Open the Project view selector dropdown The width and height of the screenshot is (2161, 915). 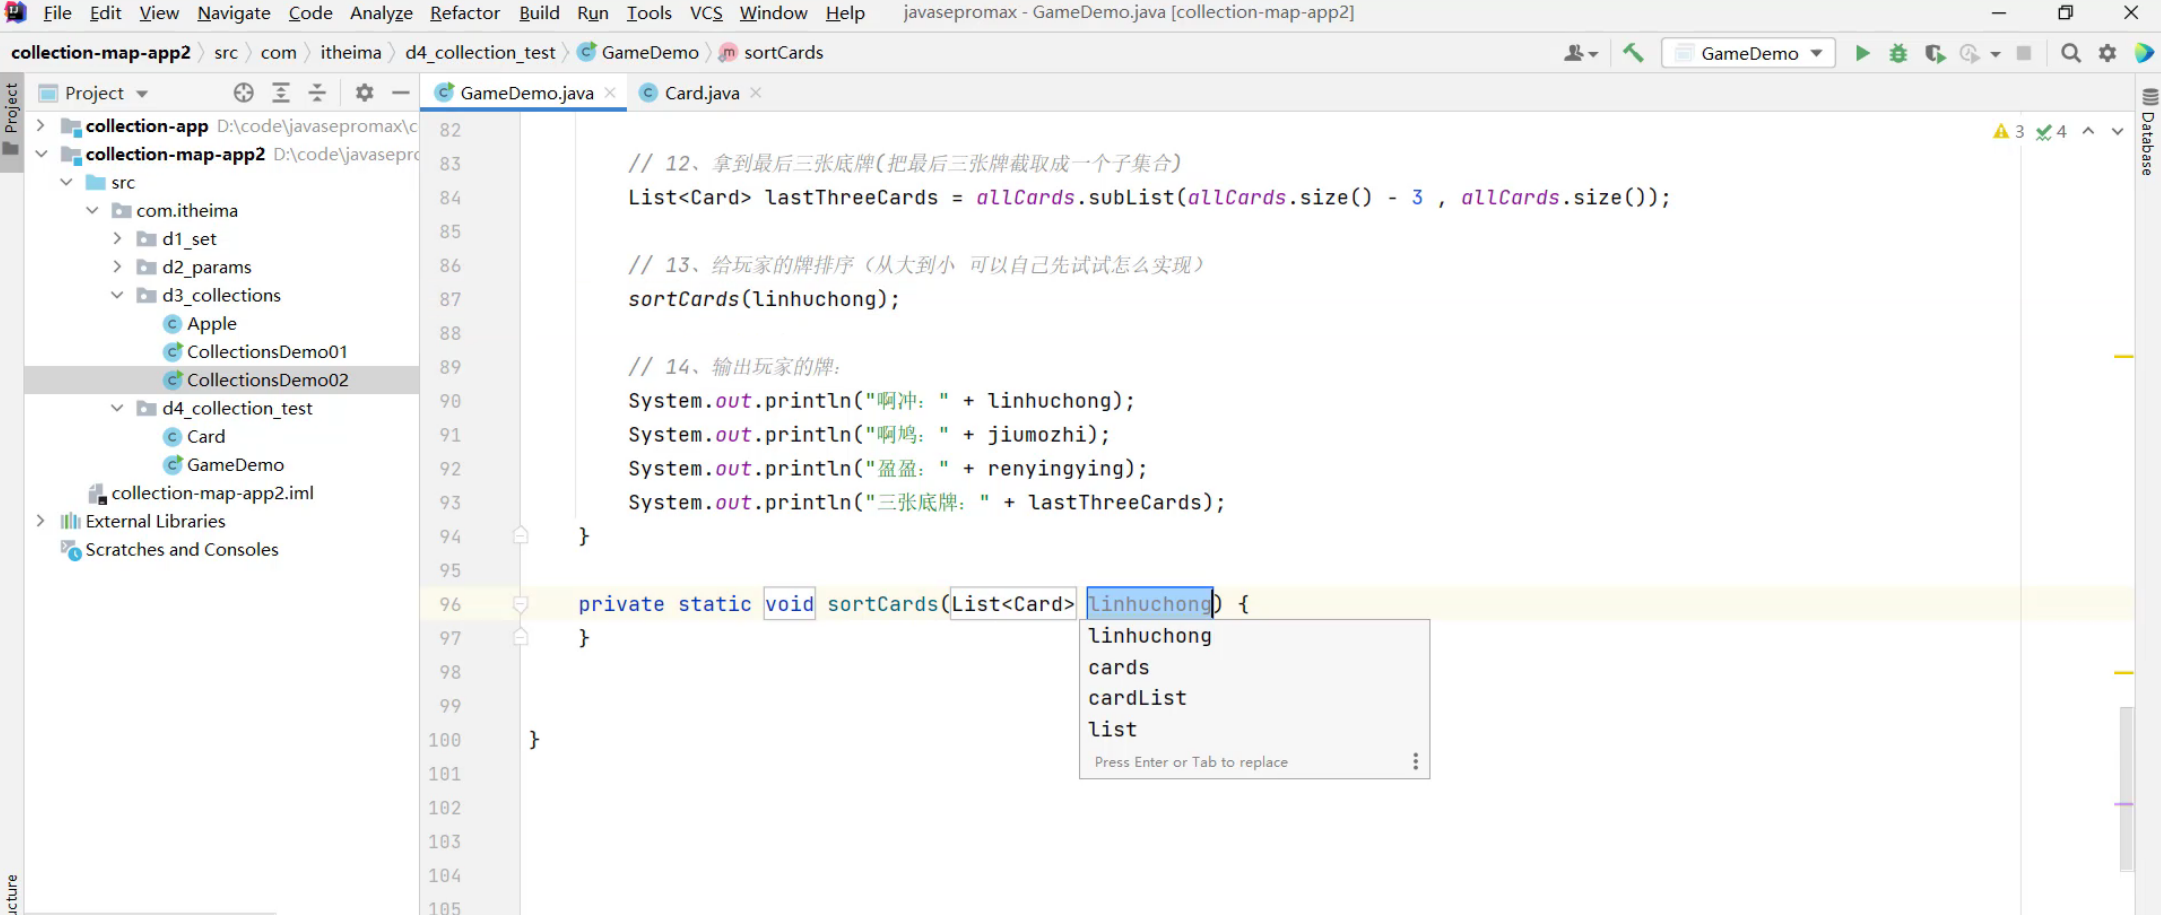93,93
